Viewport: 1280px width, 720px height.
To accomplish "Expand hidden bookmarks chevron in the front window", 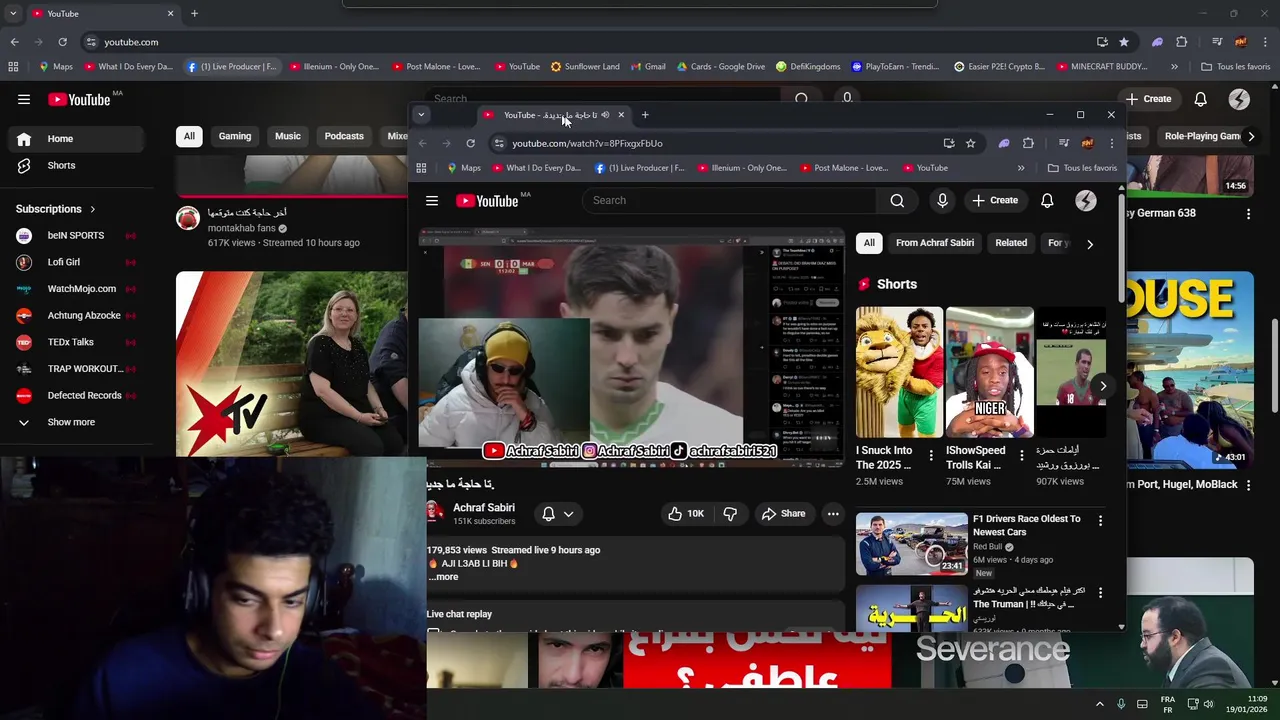I will coord(1021,168).
